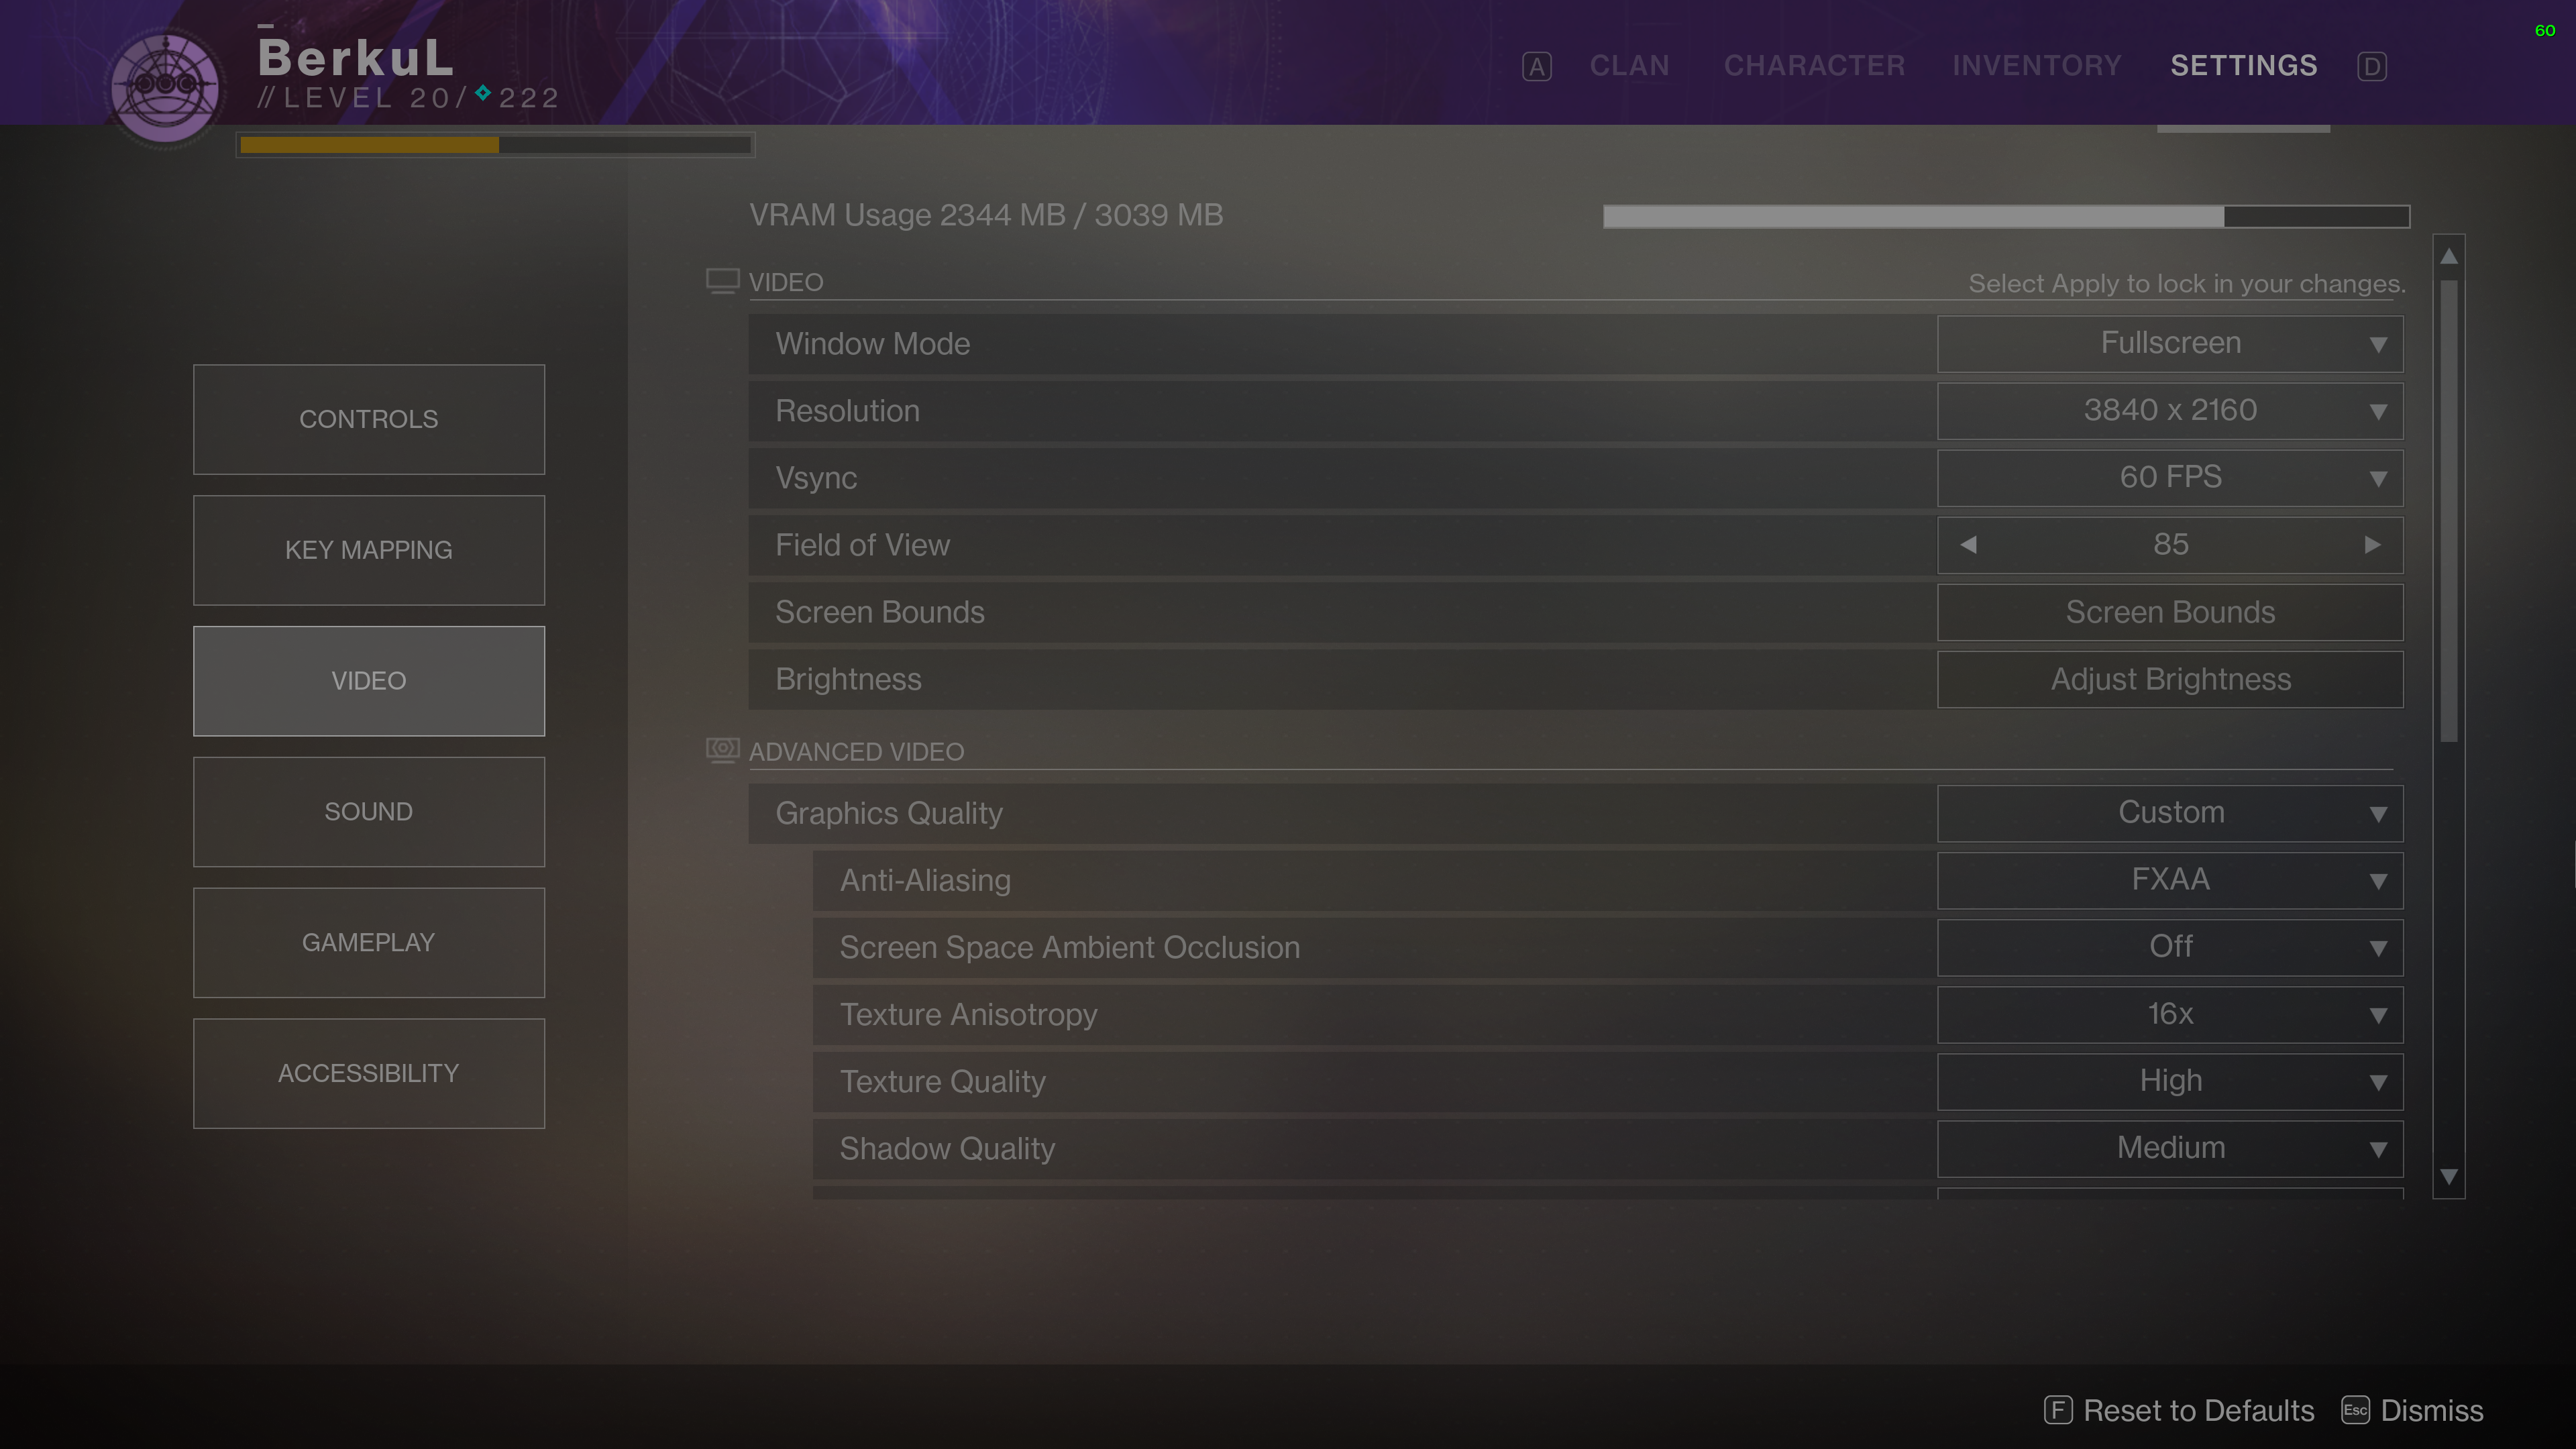Viewport: 2576px width, 1449px height.
Task: Click the Esc Dismiss button
Action: tap(2412, 1410)
